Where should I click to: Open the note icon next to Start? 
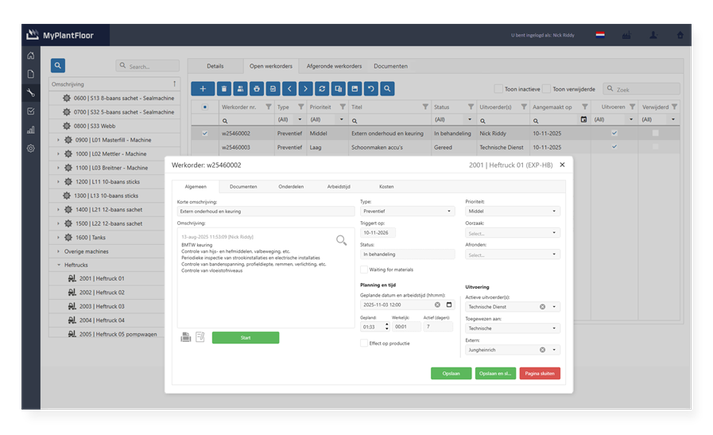(200, 337)
